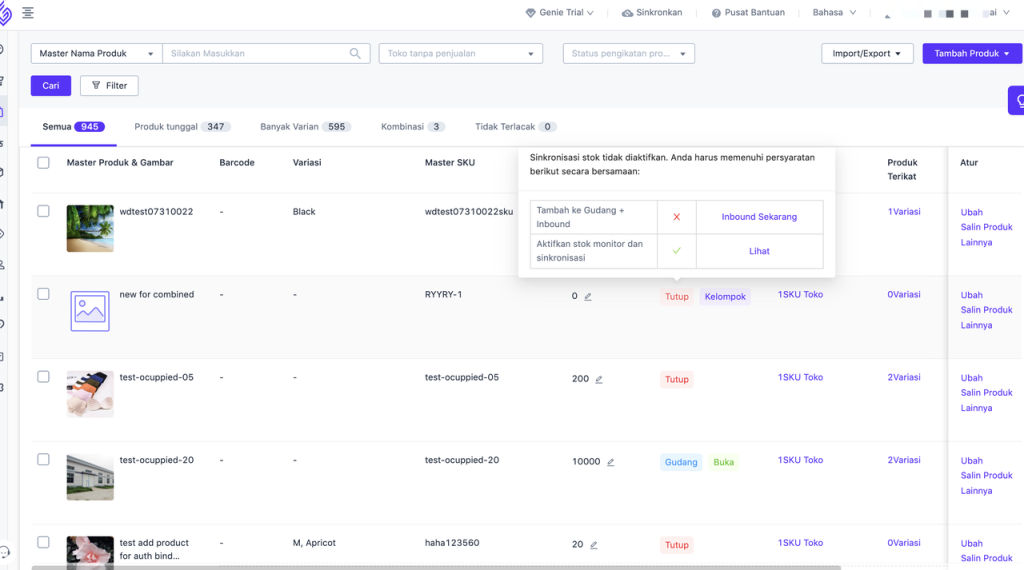
Task: Click SKU text RYYRY-1
Action: pyautogui.click(x=443, y=294)
